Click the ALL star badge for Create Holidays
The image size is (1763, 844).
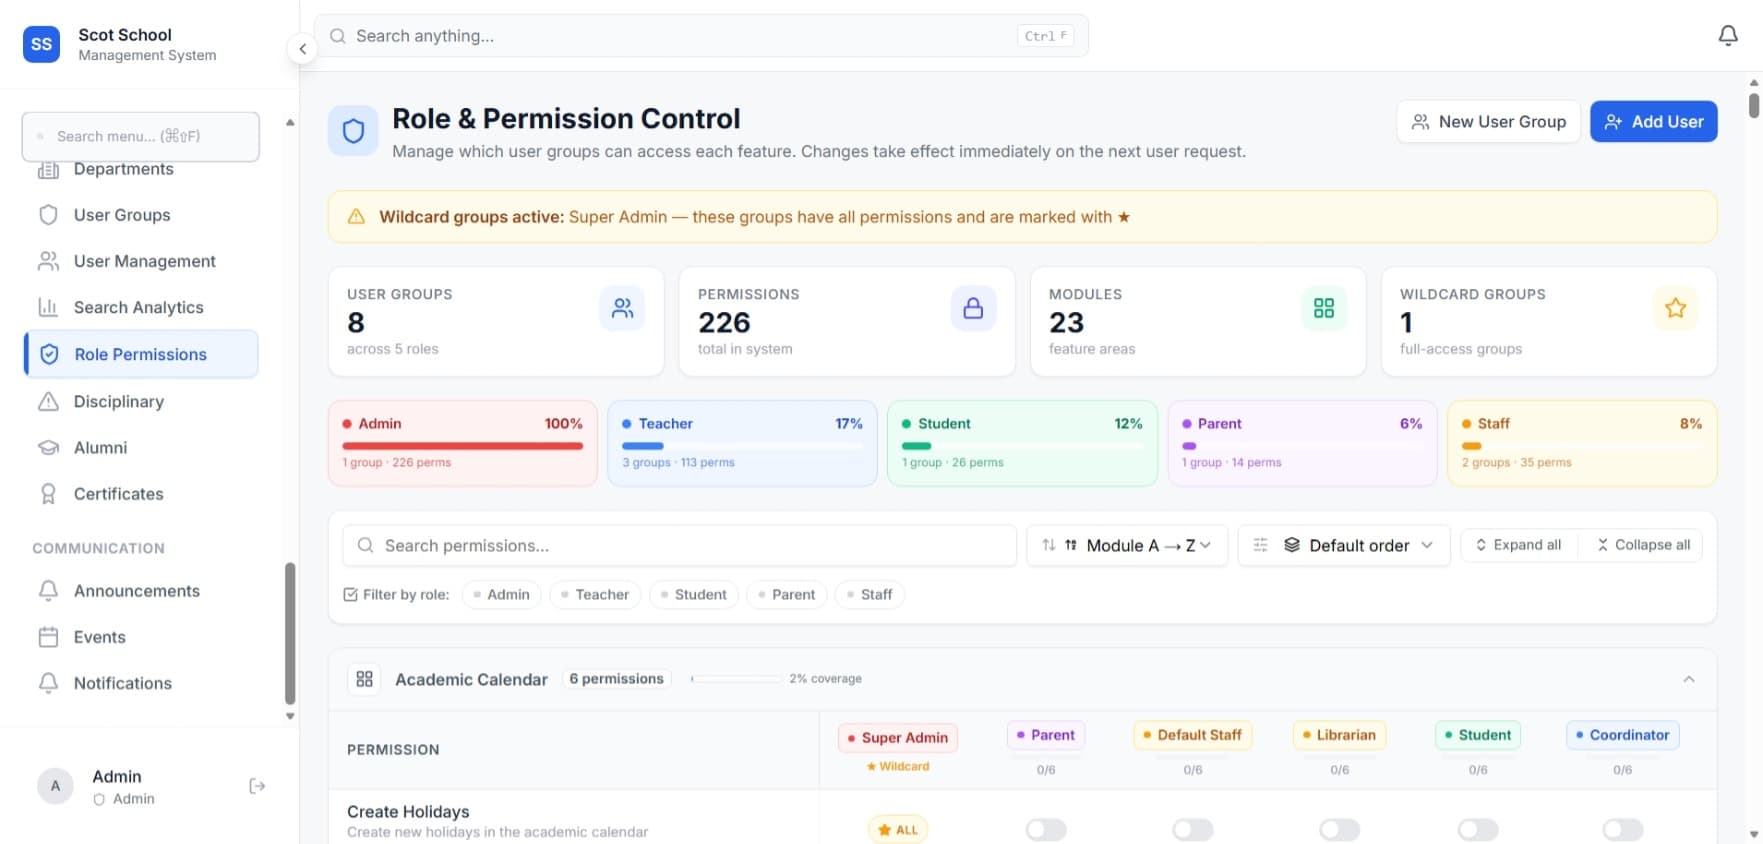click(898, 830)
